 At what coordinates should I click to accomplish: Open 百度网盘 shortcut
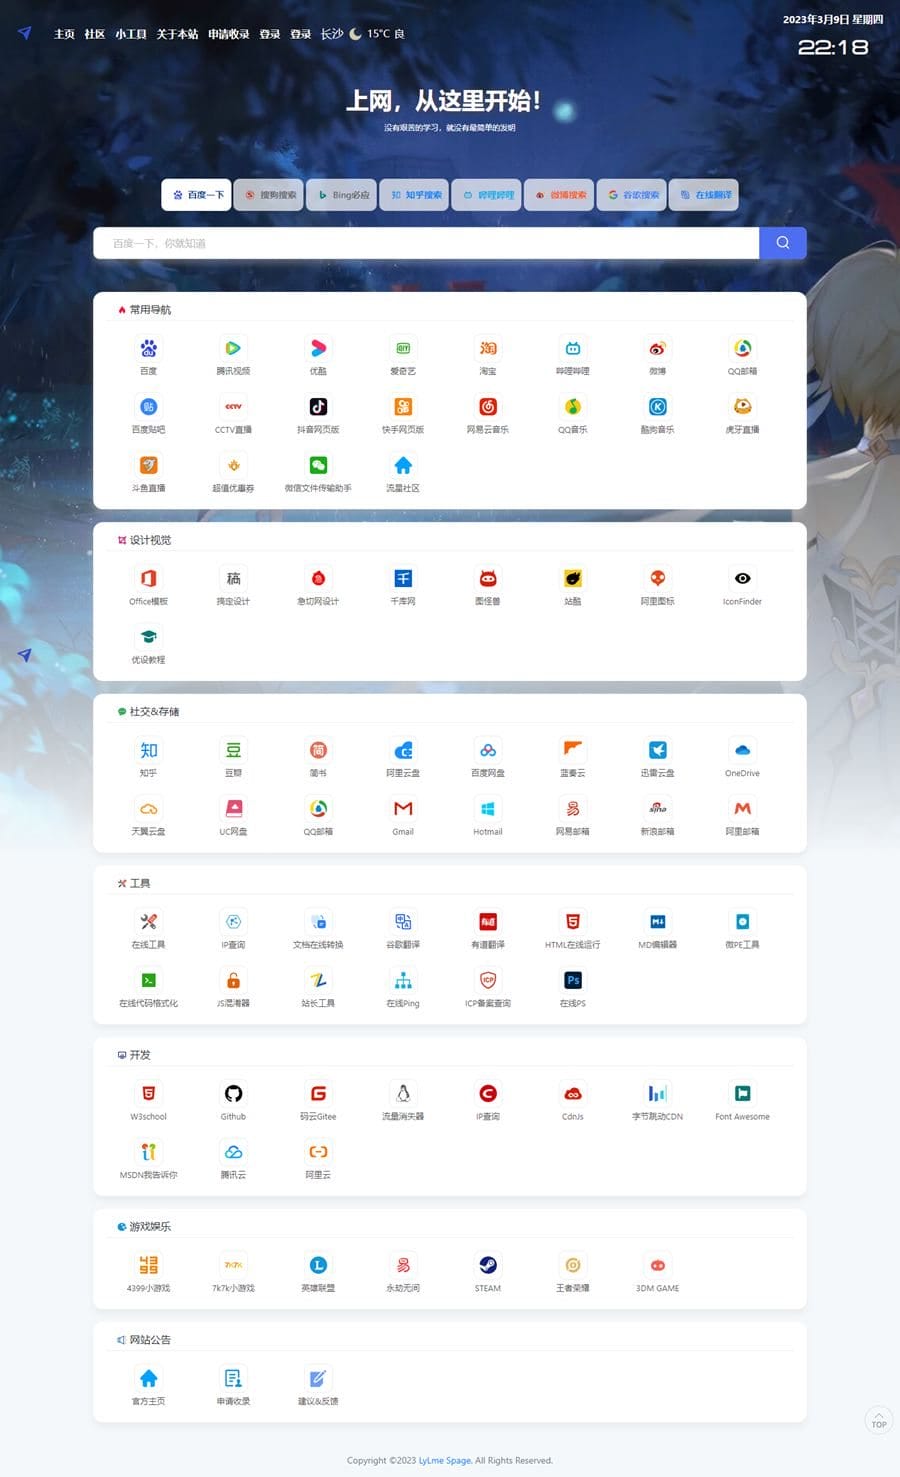487,757
